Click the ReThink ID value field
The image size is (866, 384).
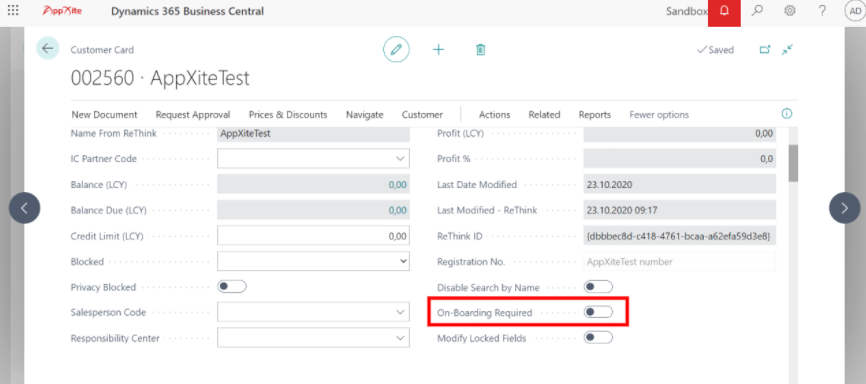[680, 236]
